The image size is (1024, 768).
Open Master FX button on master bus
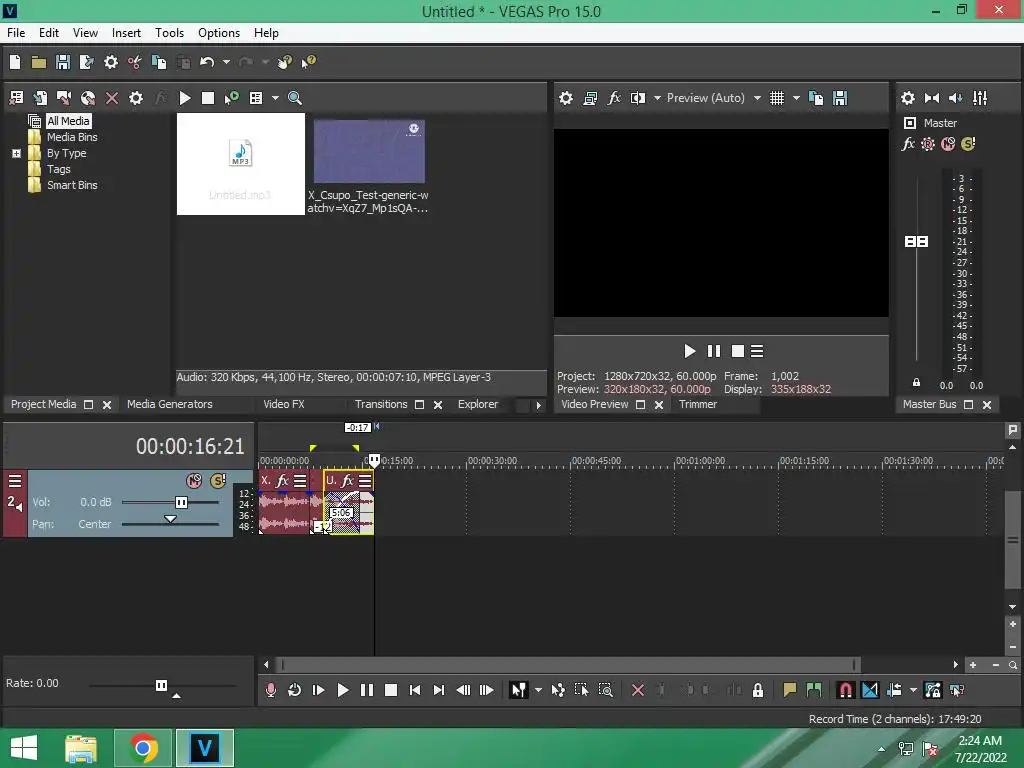tap(908, 144)
